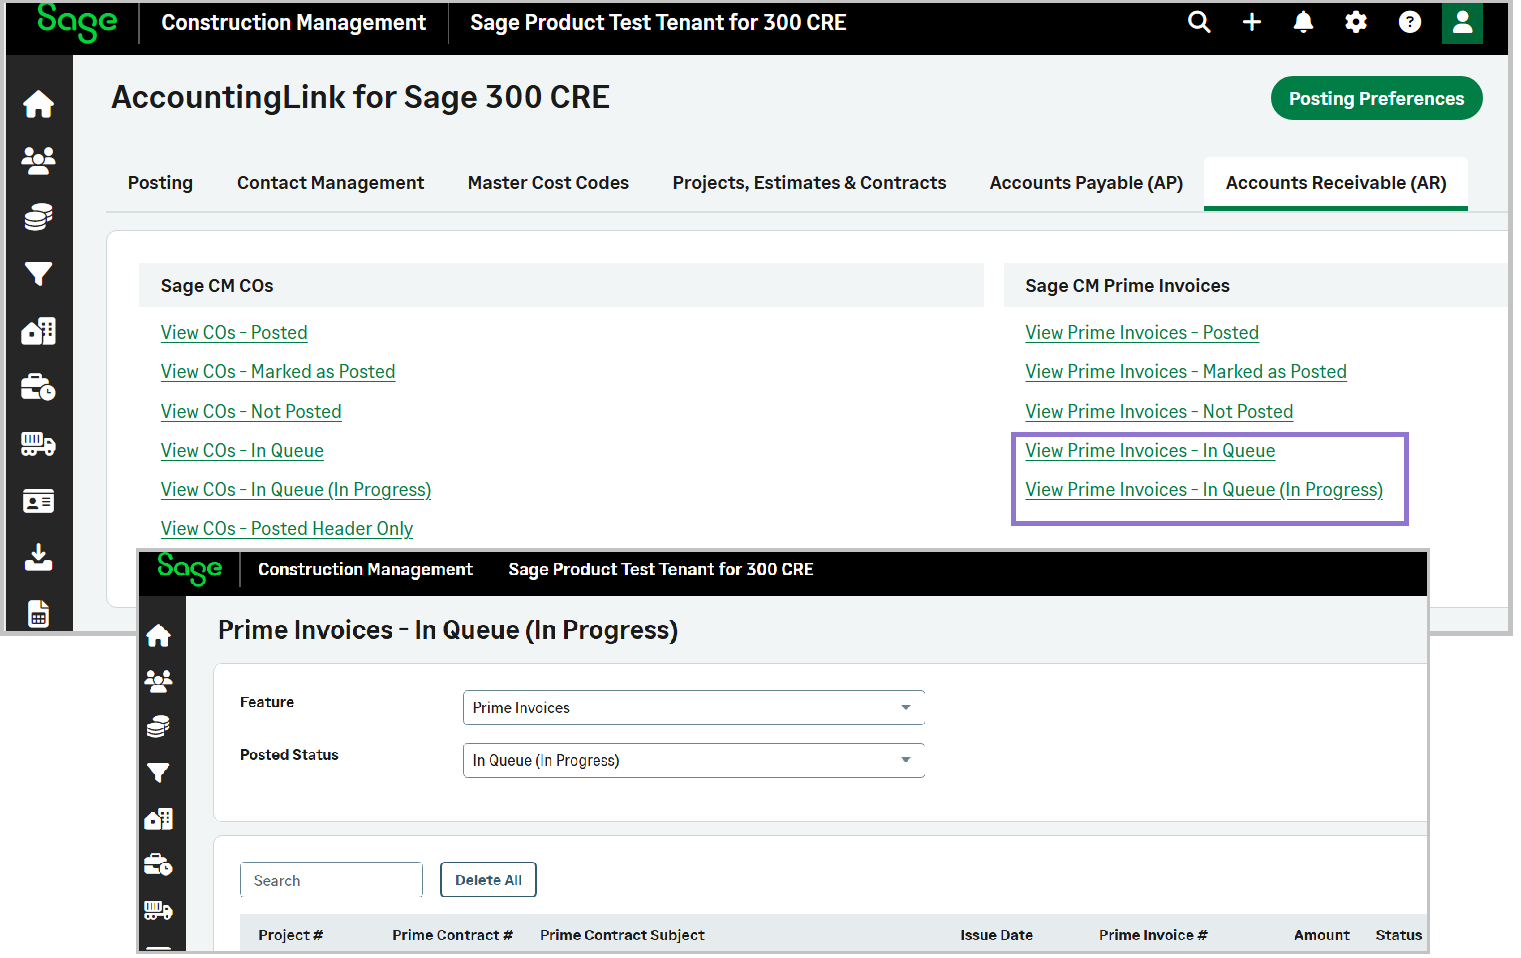Click people icon in Prime Invoices window sidebar

pos(159,681)
